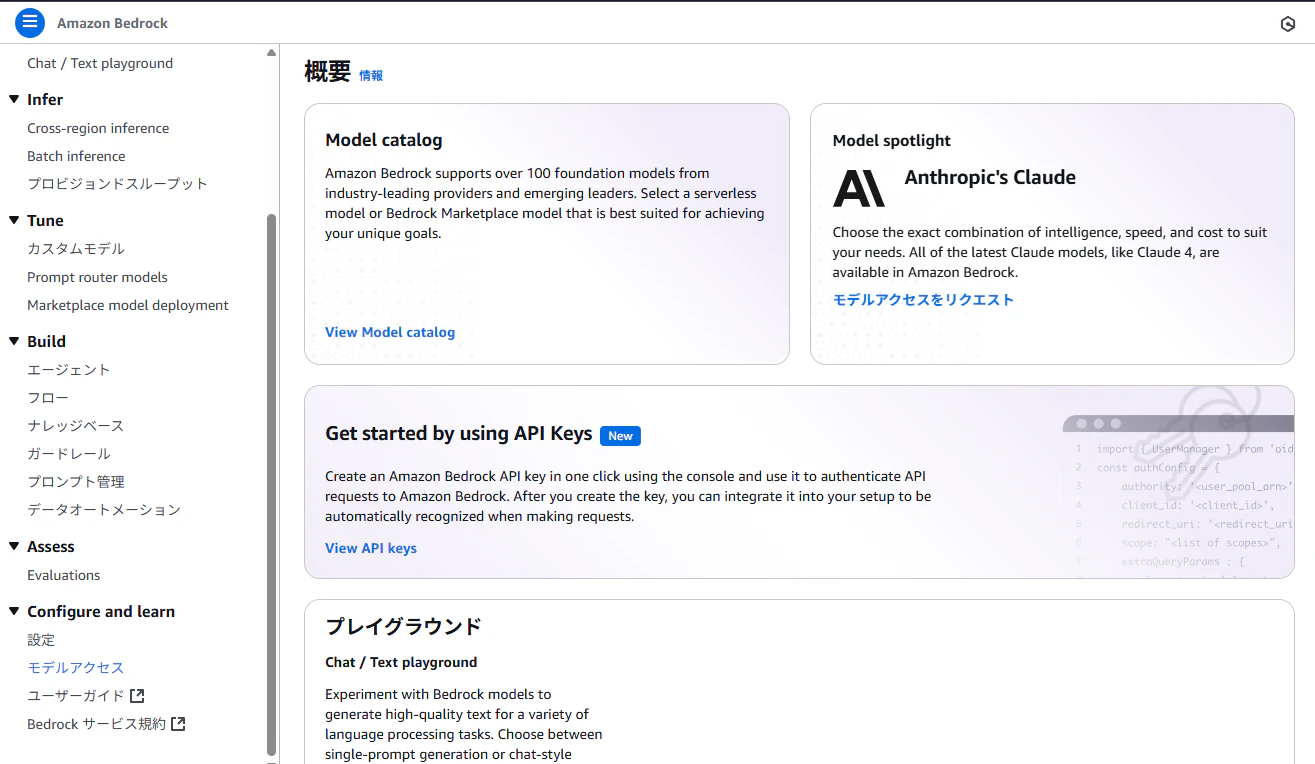Viewport: 1315px width, 764px height.
Task: Click the Model spotlight label
Action: pyautogui.click(x=892, y=140)
